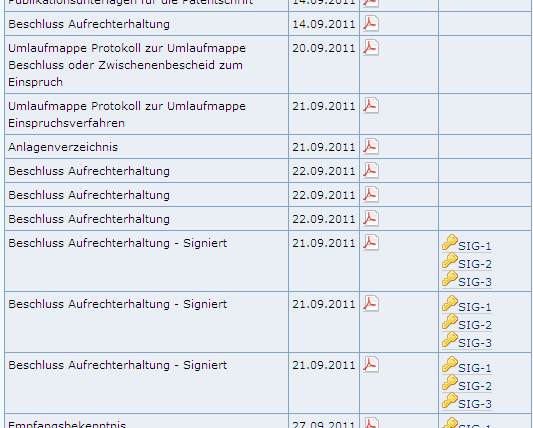Open PDF of Umlaufmappe Einspruchsverfahren dated 21.09.2011

point(371,106)
